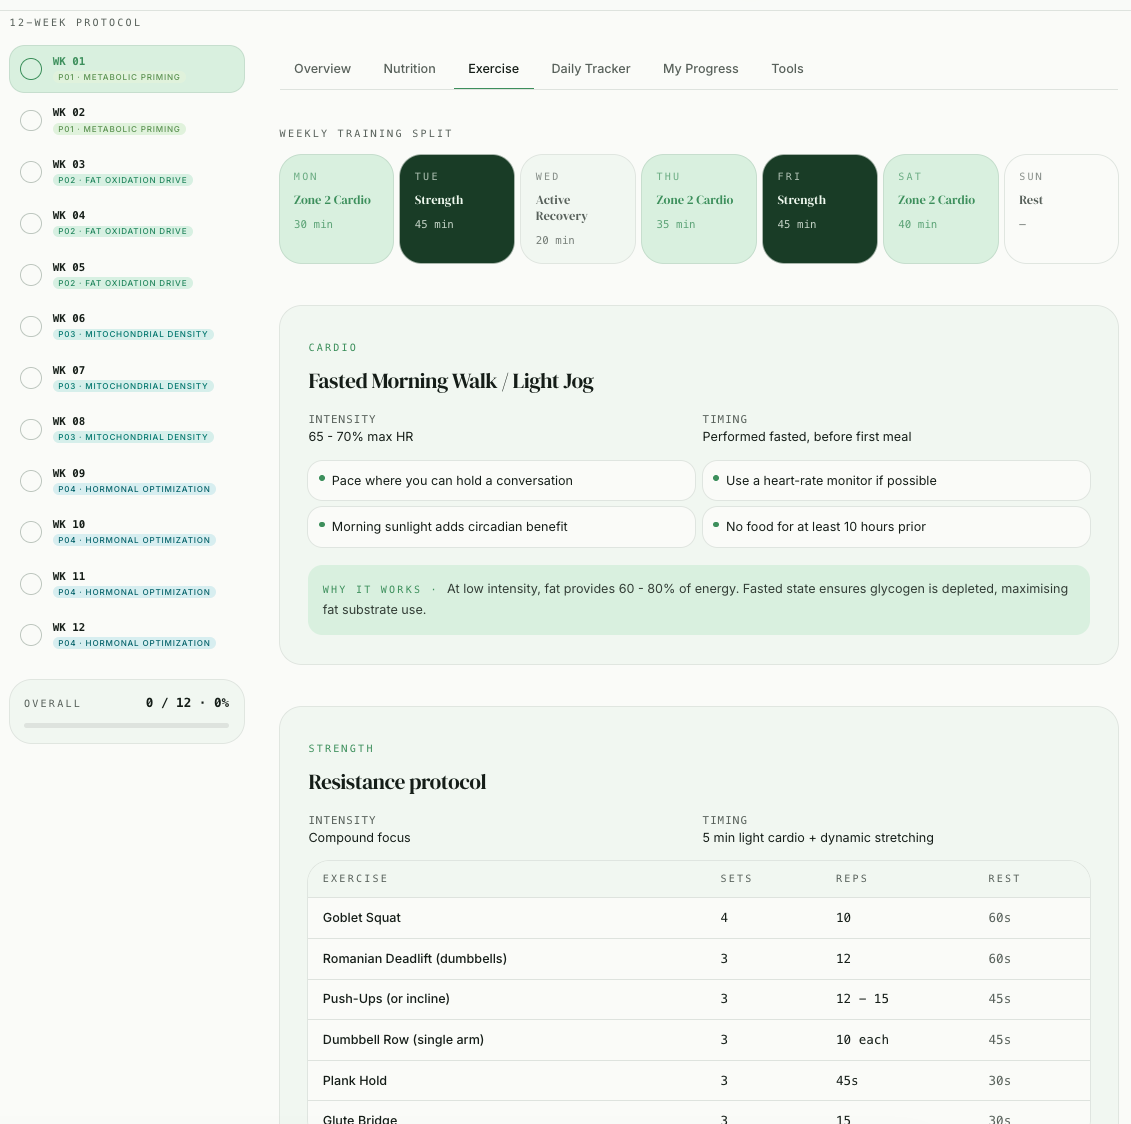Go to the Daily Tracker tab
Screen dimensions: 1131x1124
(x=591, y=69)
